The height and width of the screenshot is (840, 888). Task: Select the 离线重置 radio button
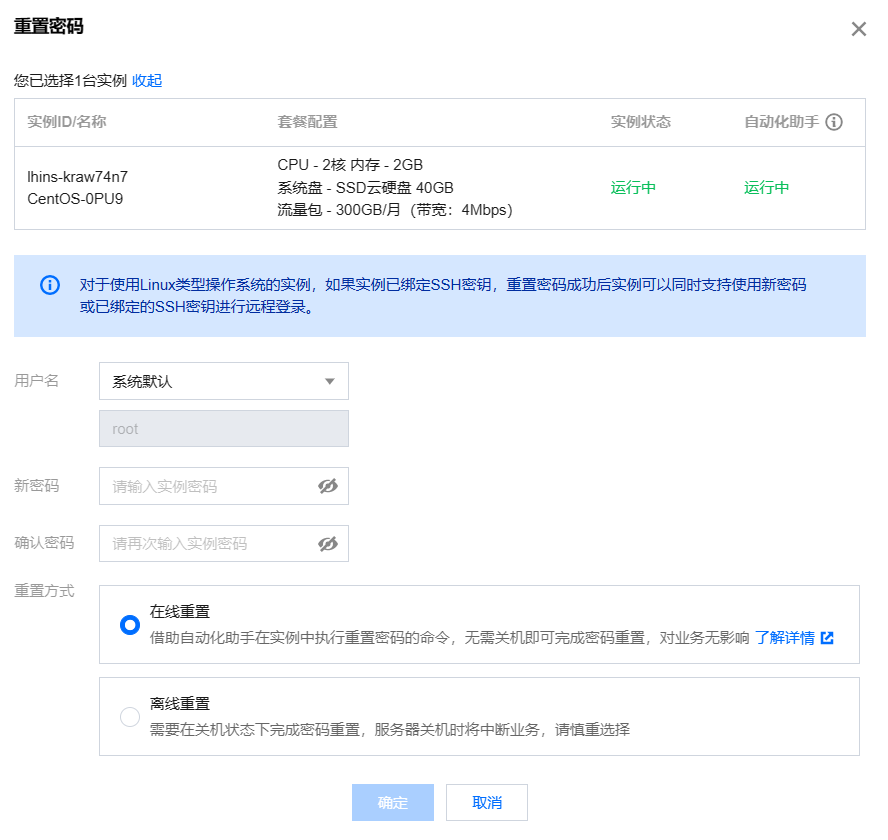130,717
